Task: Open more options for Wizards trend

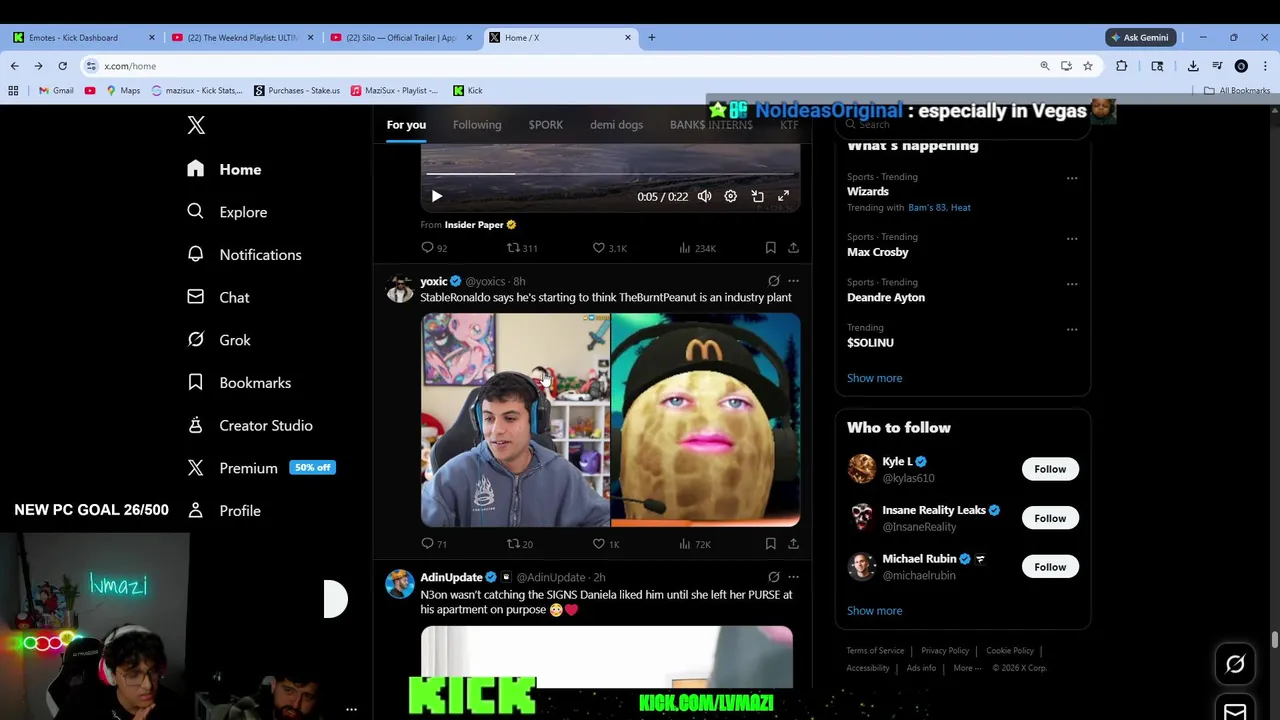Action: [1072, 178]
